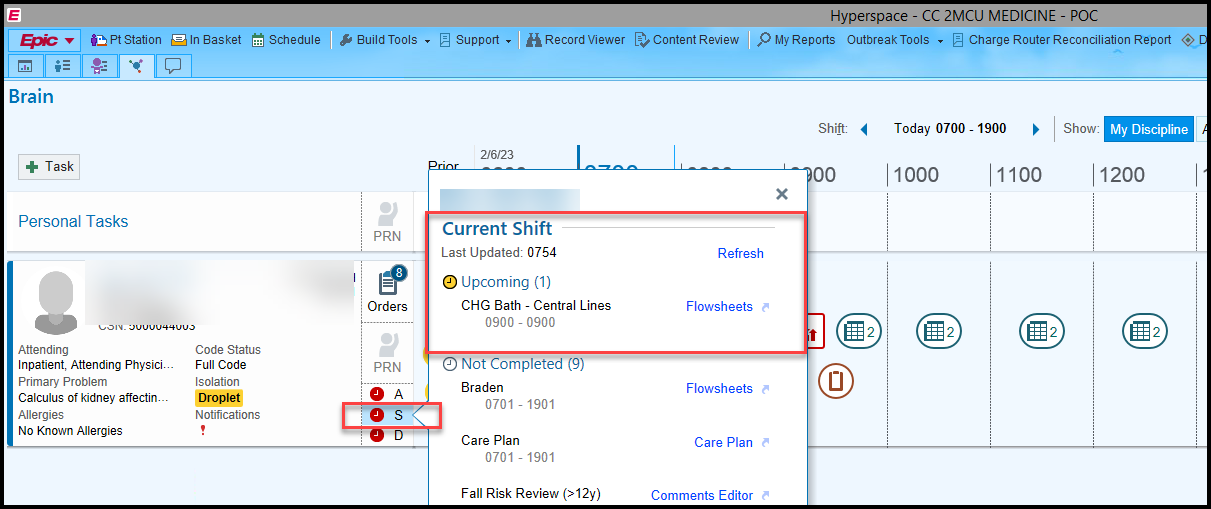Collapse the Upcoming (1) section
The width and height of the screenshot is (1211, 509).
point(496,282)
